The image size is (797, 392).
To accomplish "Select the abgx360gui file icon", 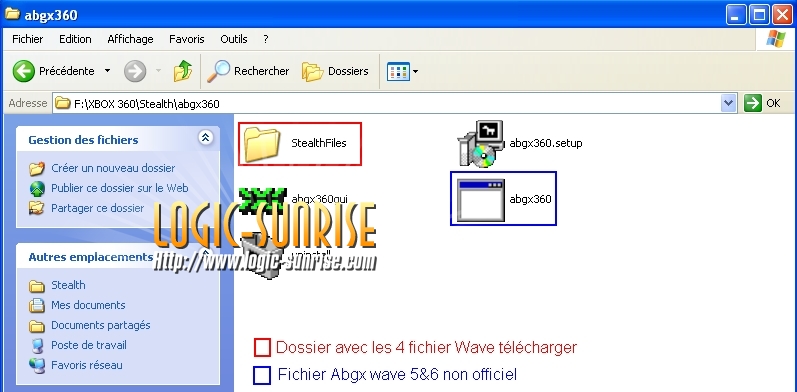I will pos(263,200).
